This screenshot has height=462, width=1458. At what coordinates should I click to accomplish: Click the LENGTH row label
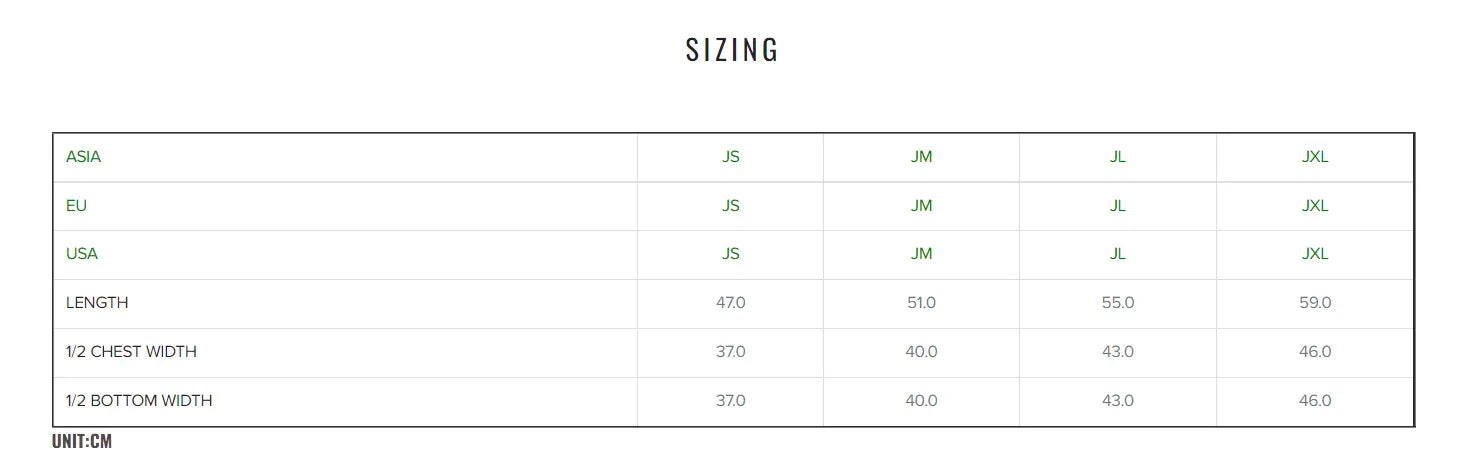click(x=97, y=303)
